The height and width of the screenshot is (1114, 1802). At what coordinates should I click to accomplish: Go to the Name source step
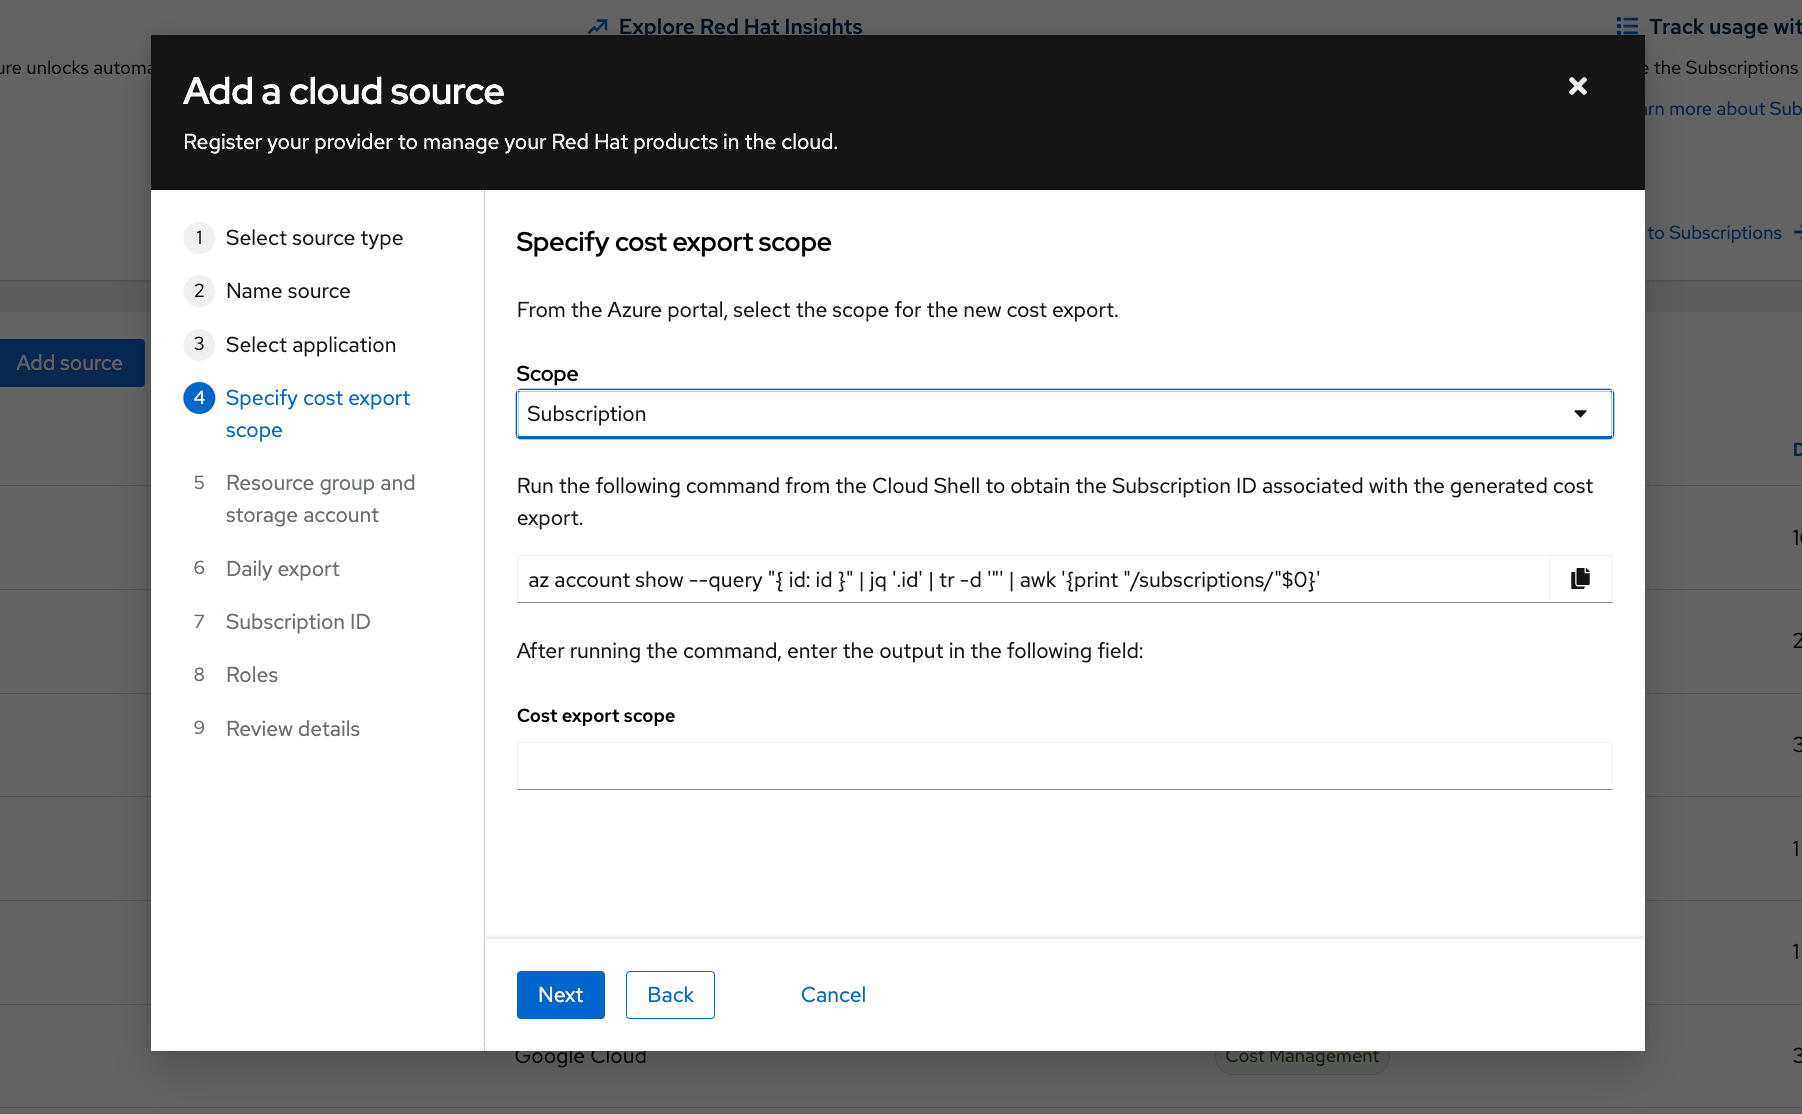click(288, 291)
